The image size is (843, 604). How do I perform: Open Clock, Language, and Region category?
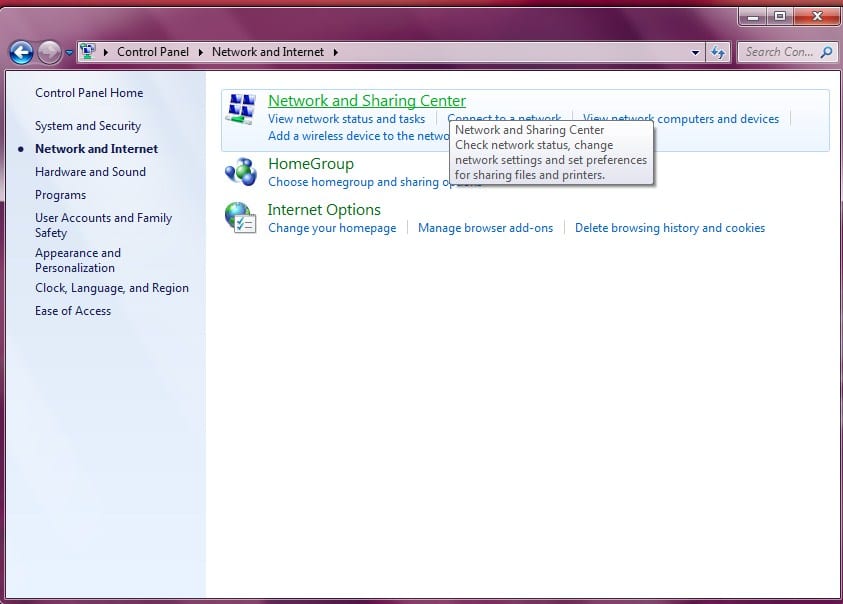click(x=112, y=288)
